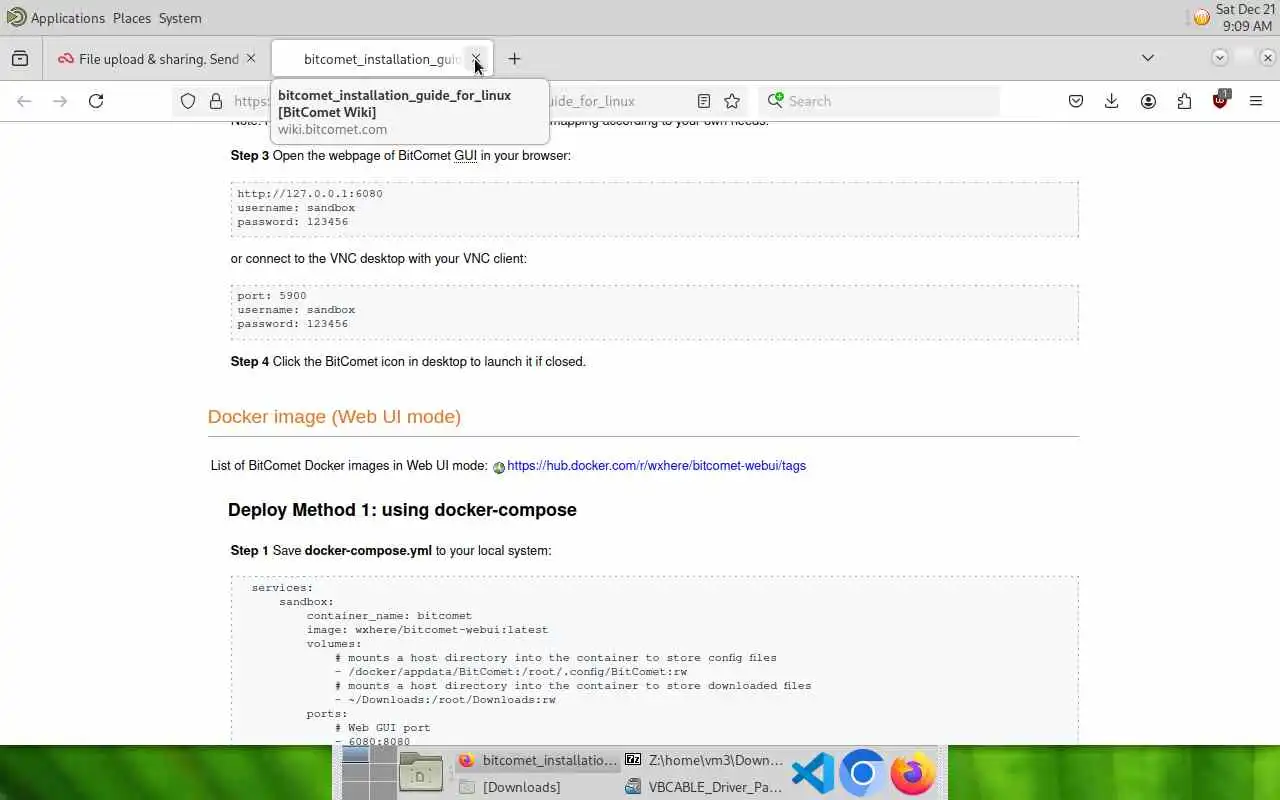The height and width of the screenshot is (800, 1280).
Task: Save page to Pocket
Action: [1076, 101]
